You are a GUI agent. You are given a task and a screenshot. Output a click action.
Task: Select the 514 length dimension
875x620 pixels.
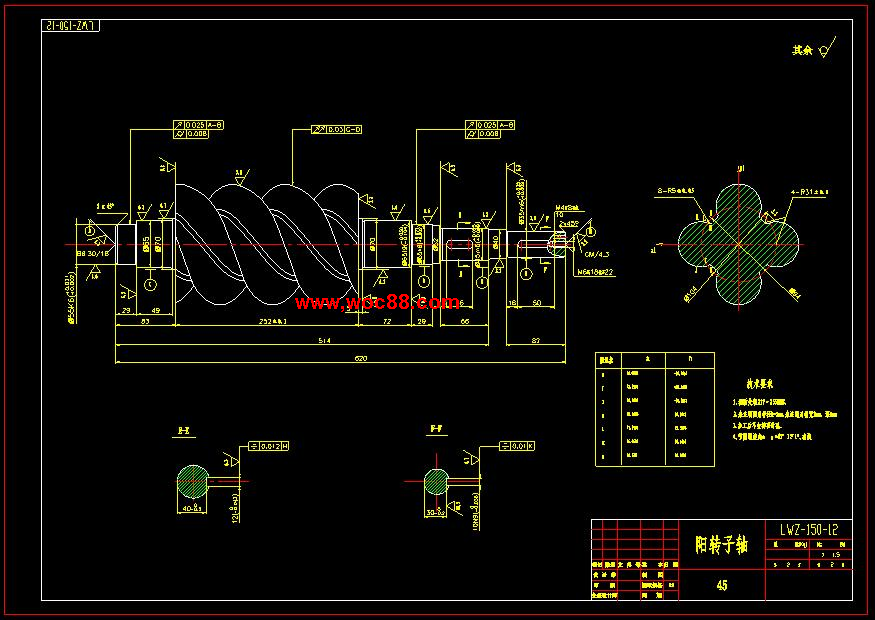click(324, 340)
